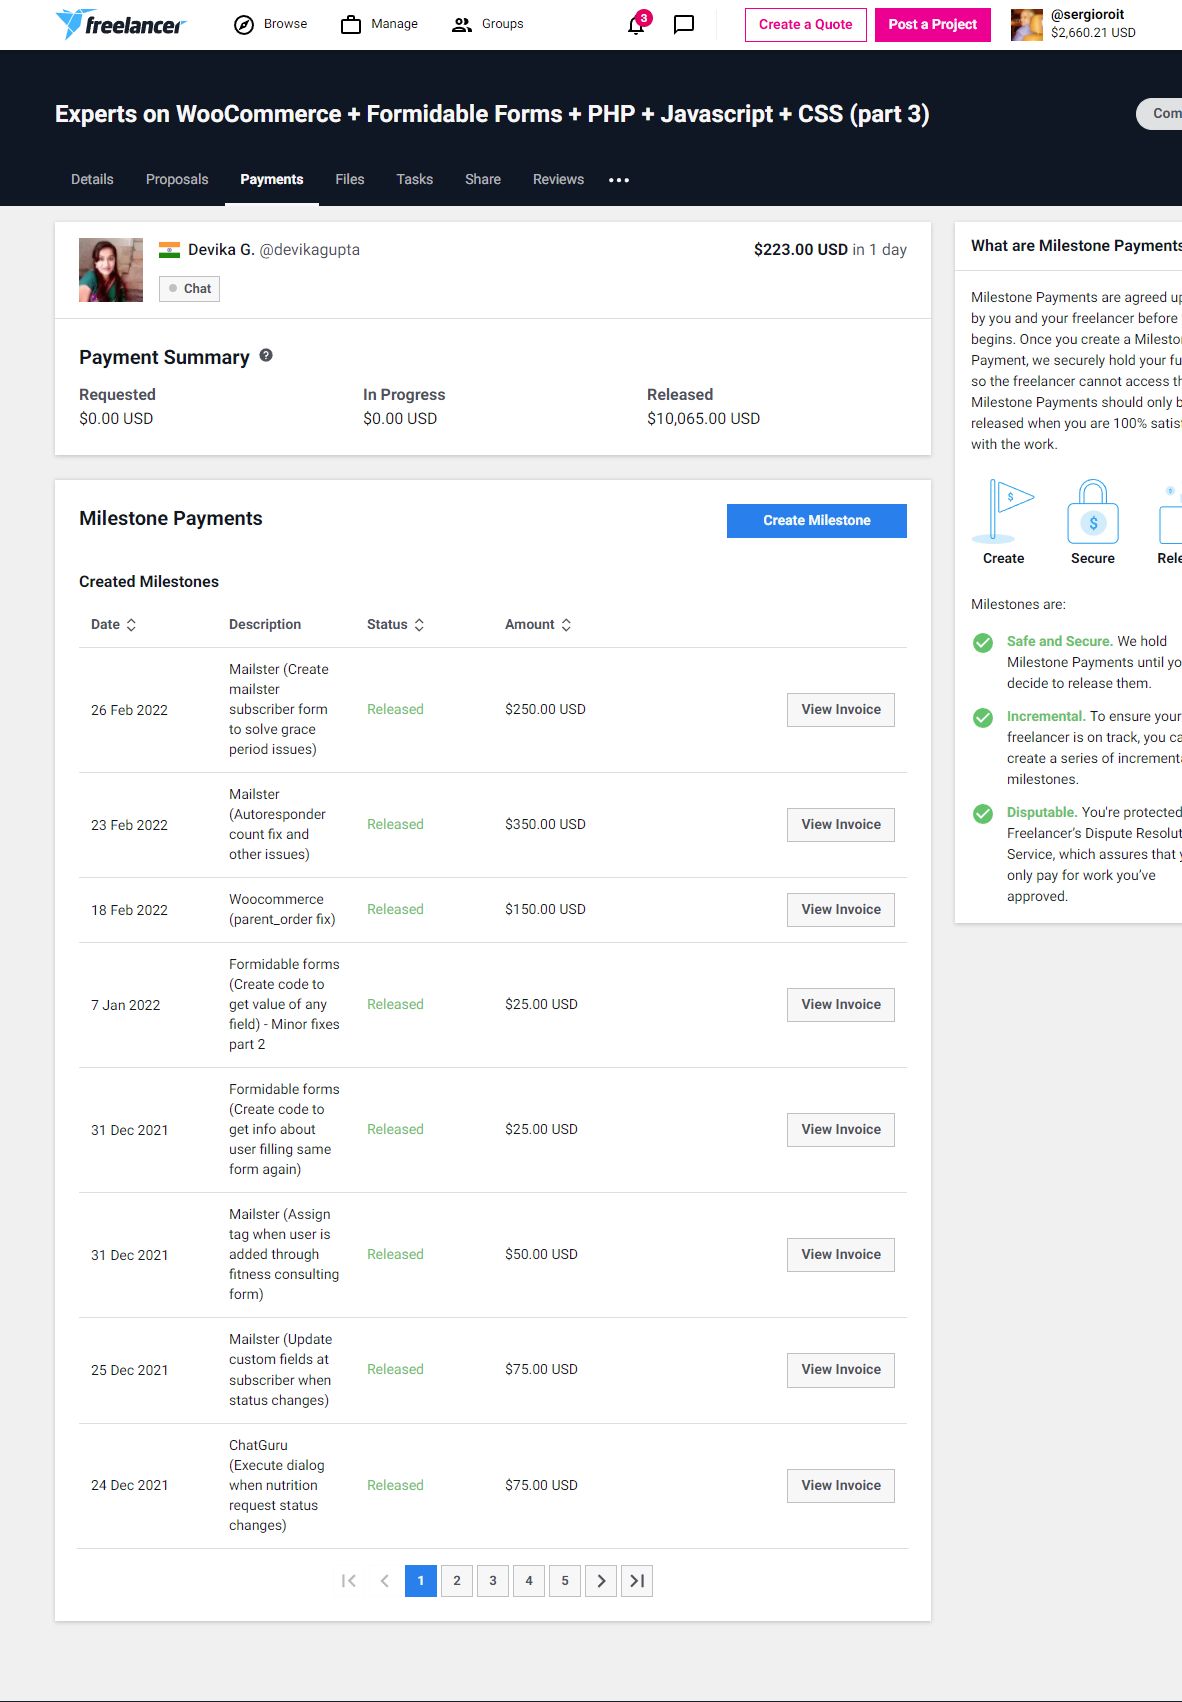Open the Files tab
The image size is (1182, 1702).
click(350, 180)
